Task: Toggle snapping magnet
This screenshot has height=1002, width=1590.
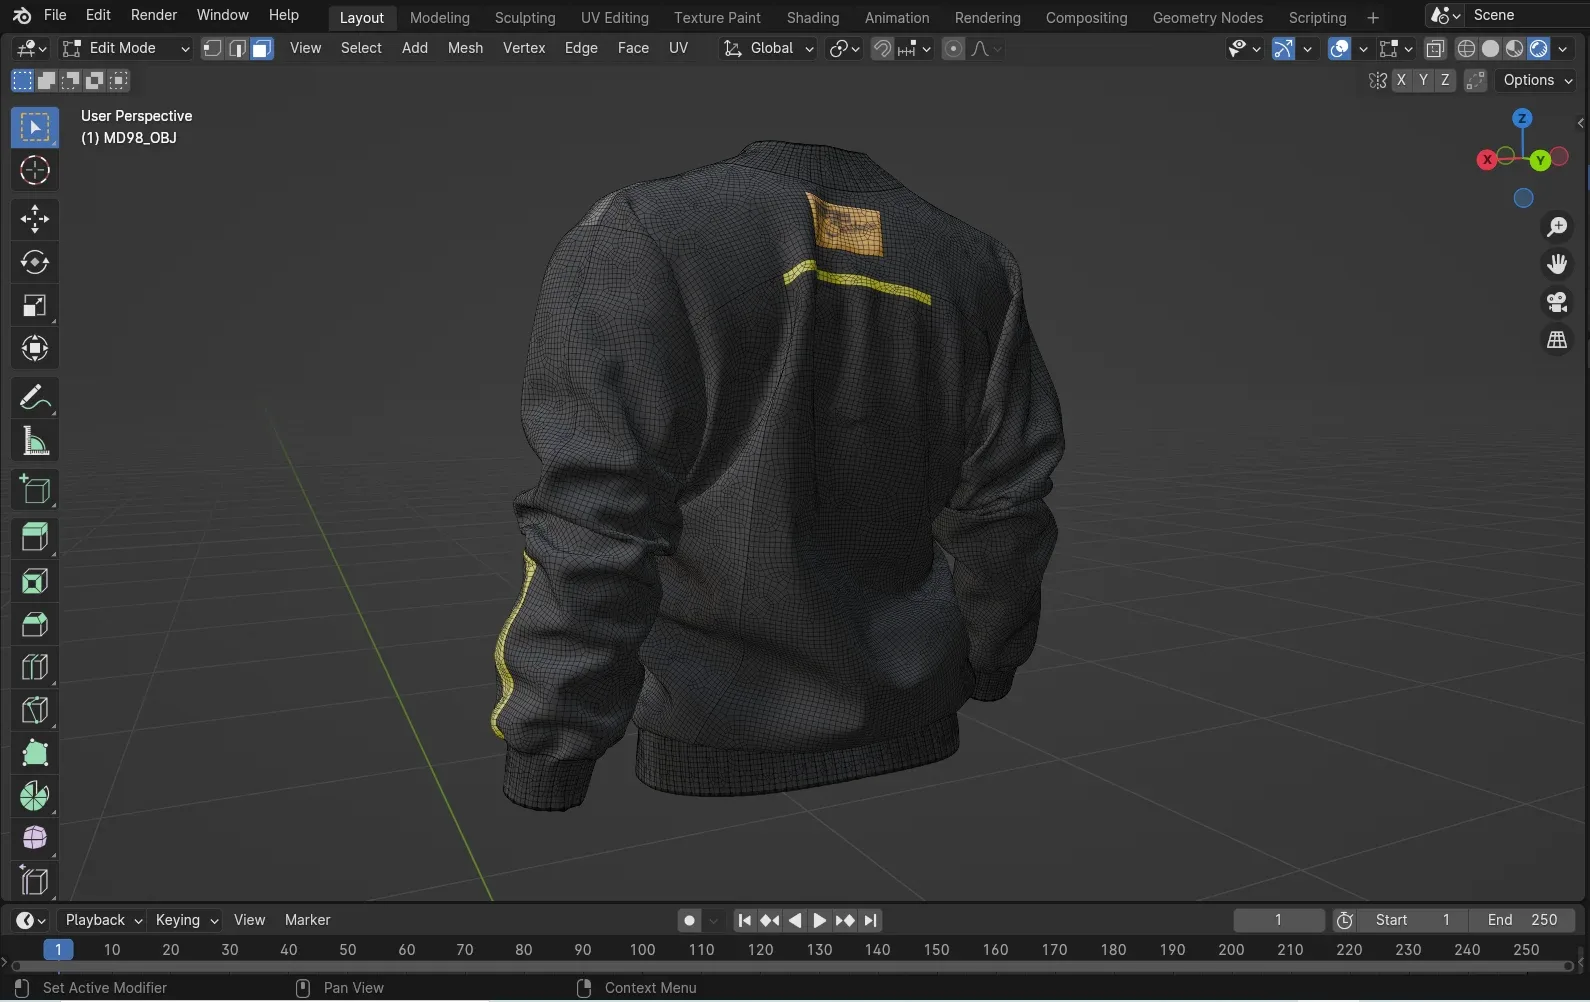Action: pos(882,49)
